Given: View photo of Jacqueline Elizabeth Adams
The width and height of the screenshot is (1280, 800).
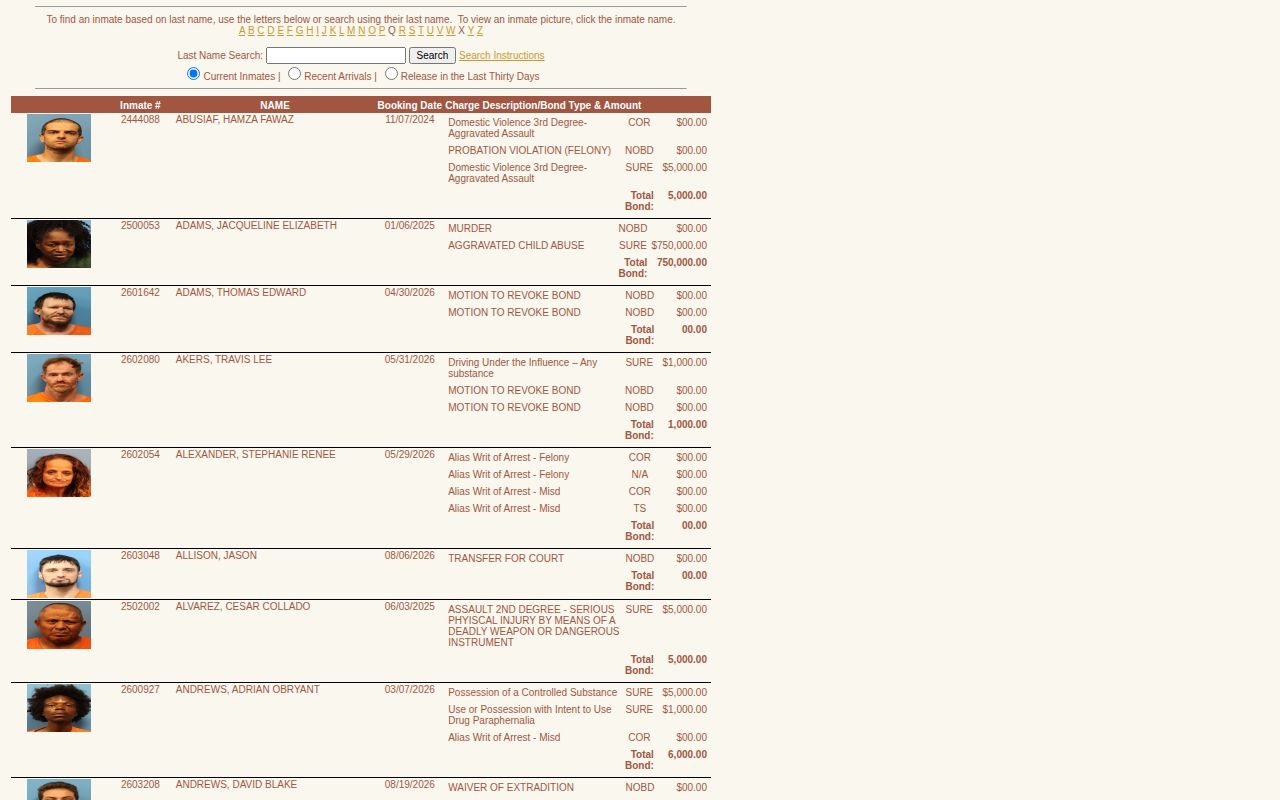Looking at the screenshot, I should (59, 244).
